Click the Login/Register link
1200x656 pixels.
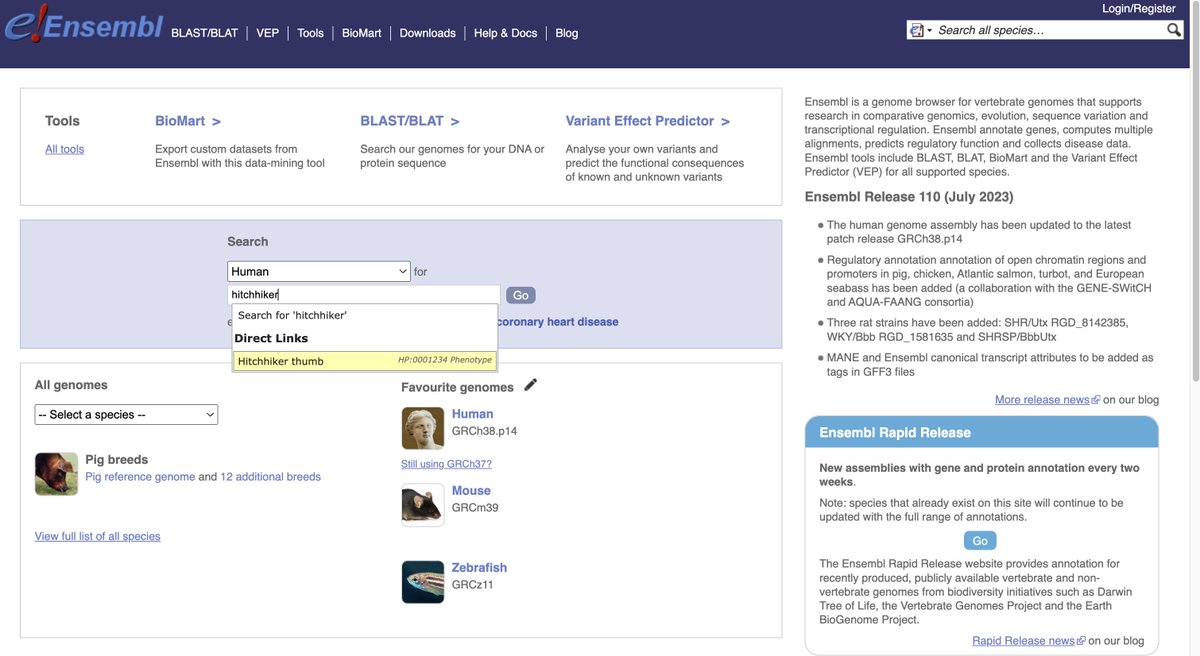point(1139,9)
